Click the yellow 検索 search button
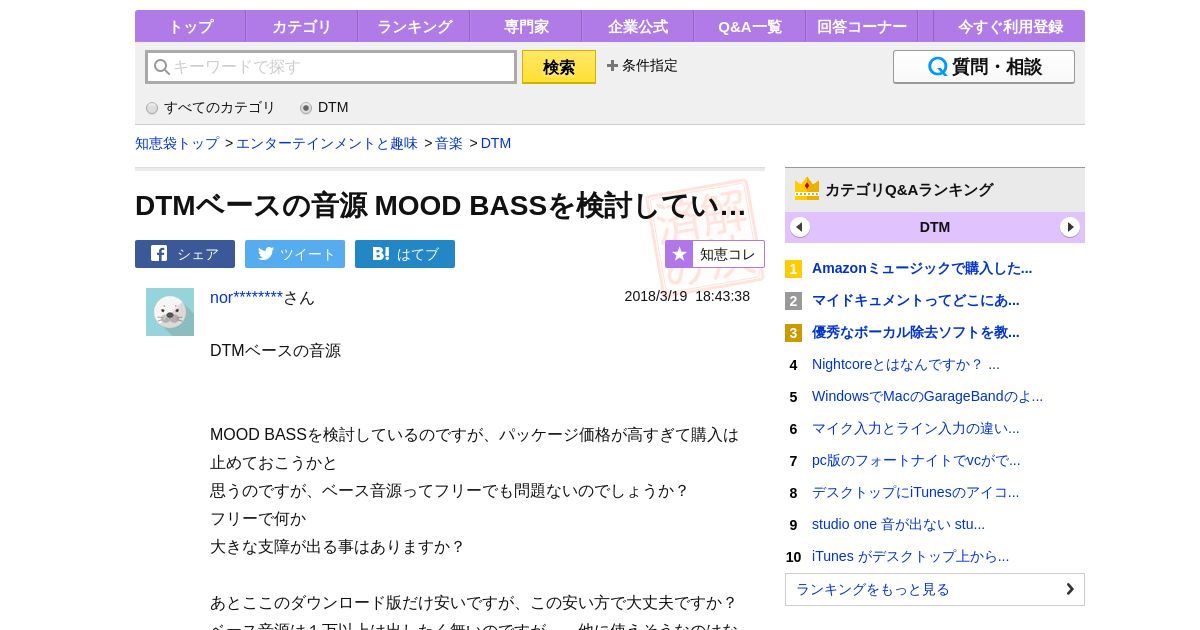The width and height of the screenshot is (1200, 630). point(559,67)
